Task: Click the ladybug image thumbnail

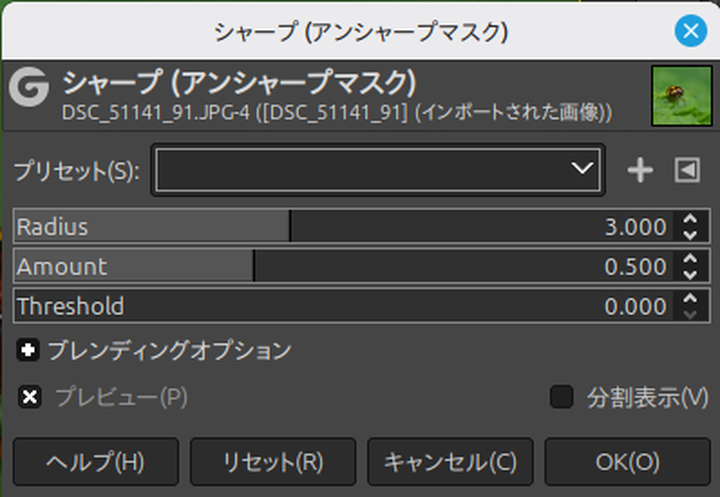Action: 674,96
